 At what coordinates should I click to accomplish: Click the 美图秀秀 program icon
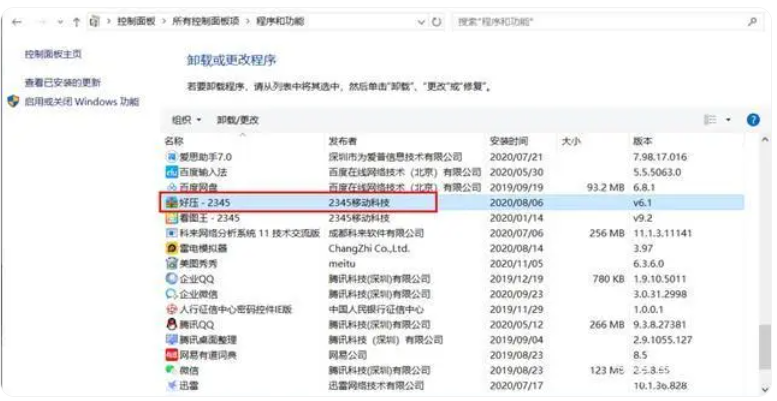pyautogui.click(x=171, y=264)
